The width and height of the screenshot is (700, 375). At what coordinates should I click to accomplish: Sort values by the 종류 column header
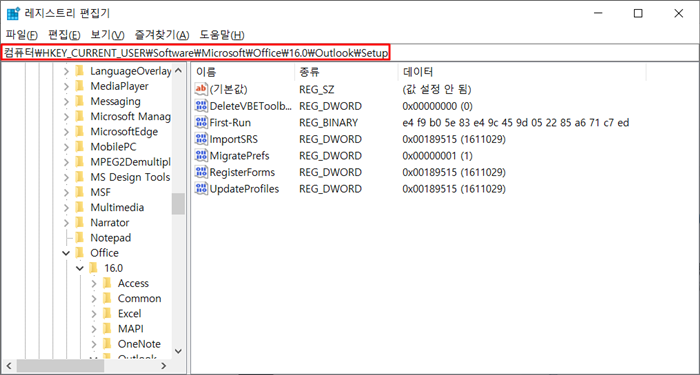(346, 71)
